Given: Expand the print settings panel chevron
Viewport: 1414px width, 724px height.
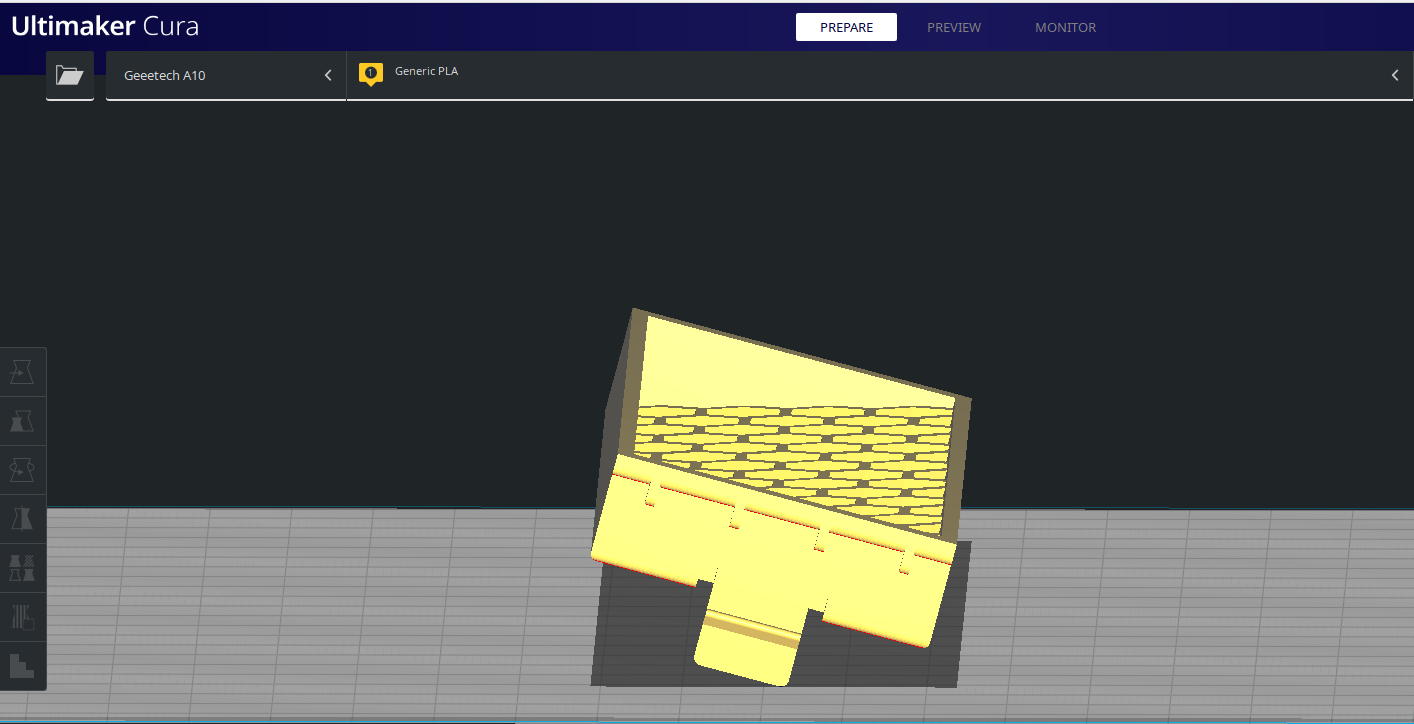Looking at the screenshot, I should [1395, 75].
